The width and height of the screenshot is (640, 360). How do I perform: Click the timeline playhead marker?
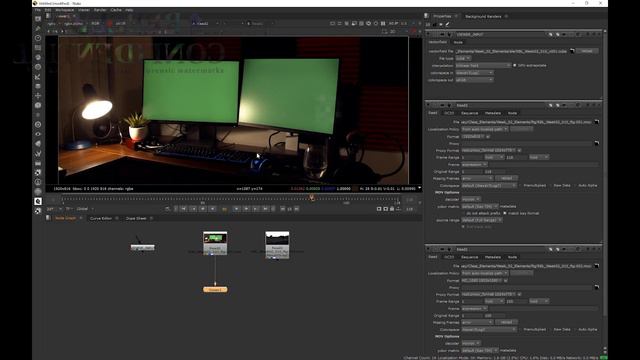tap(312, 198)
